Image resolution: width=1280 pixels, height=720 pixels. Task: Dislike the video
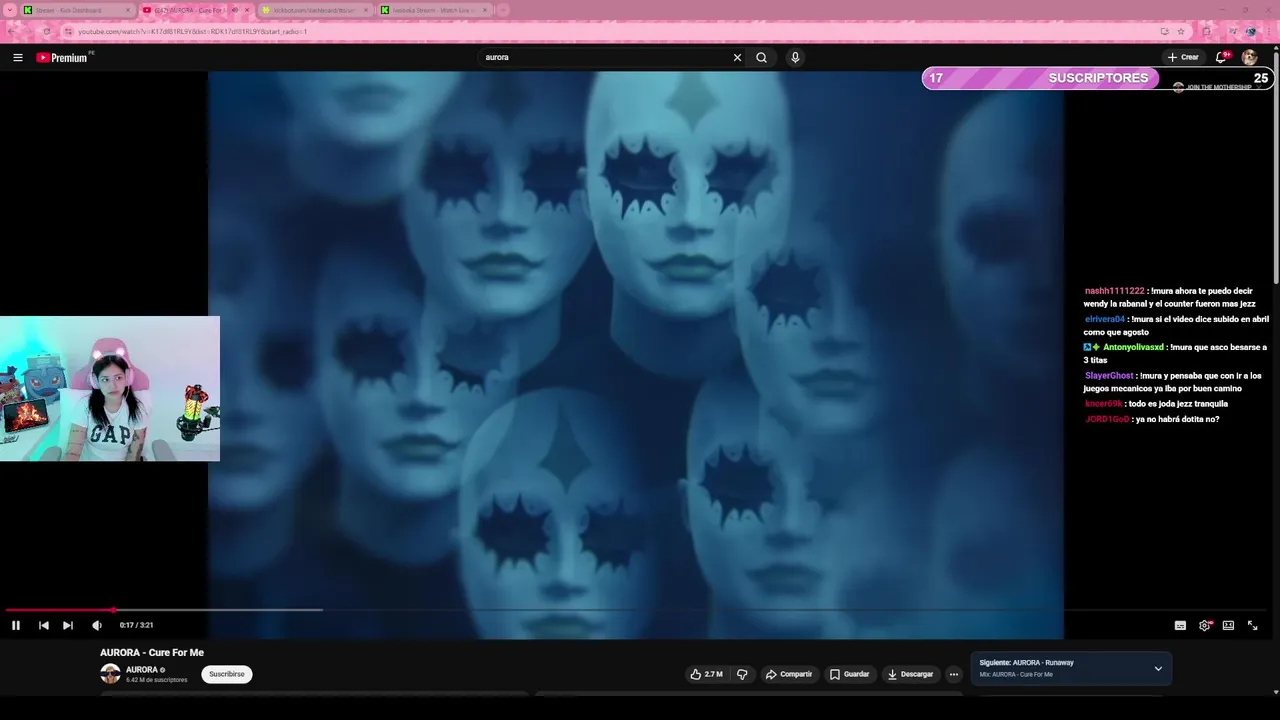click(x=742, y=674)
